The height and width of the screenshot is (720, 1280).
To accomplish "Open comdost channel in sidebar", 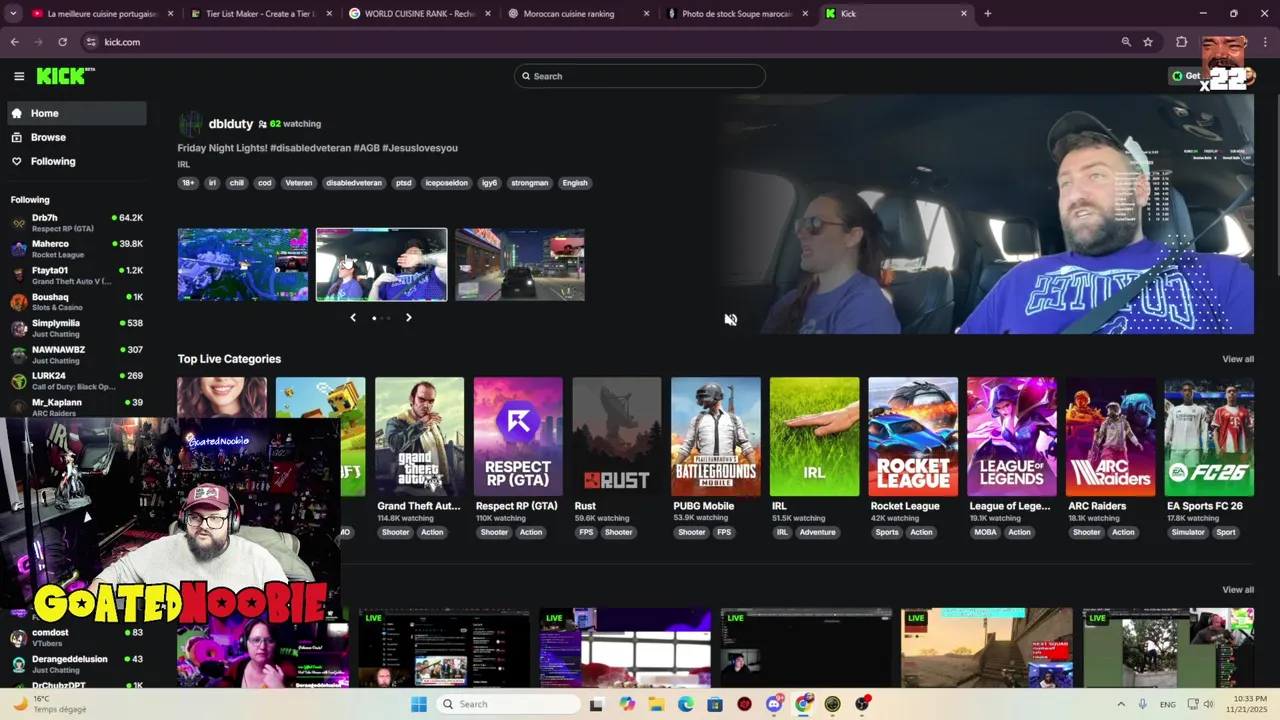I will click(77, 637).
